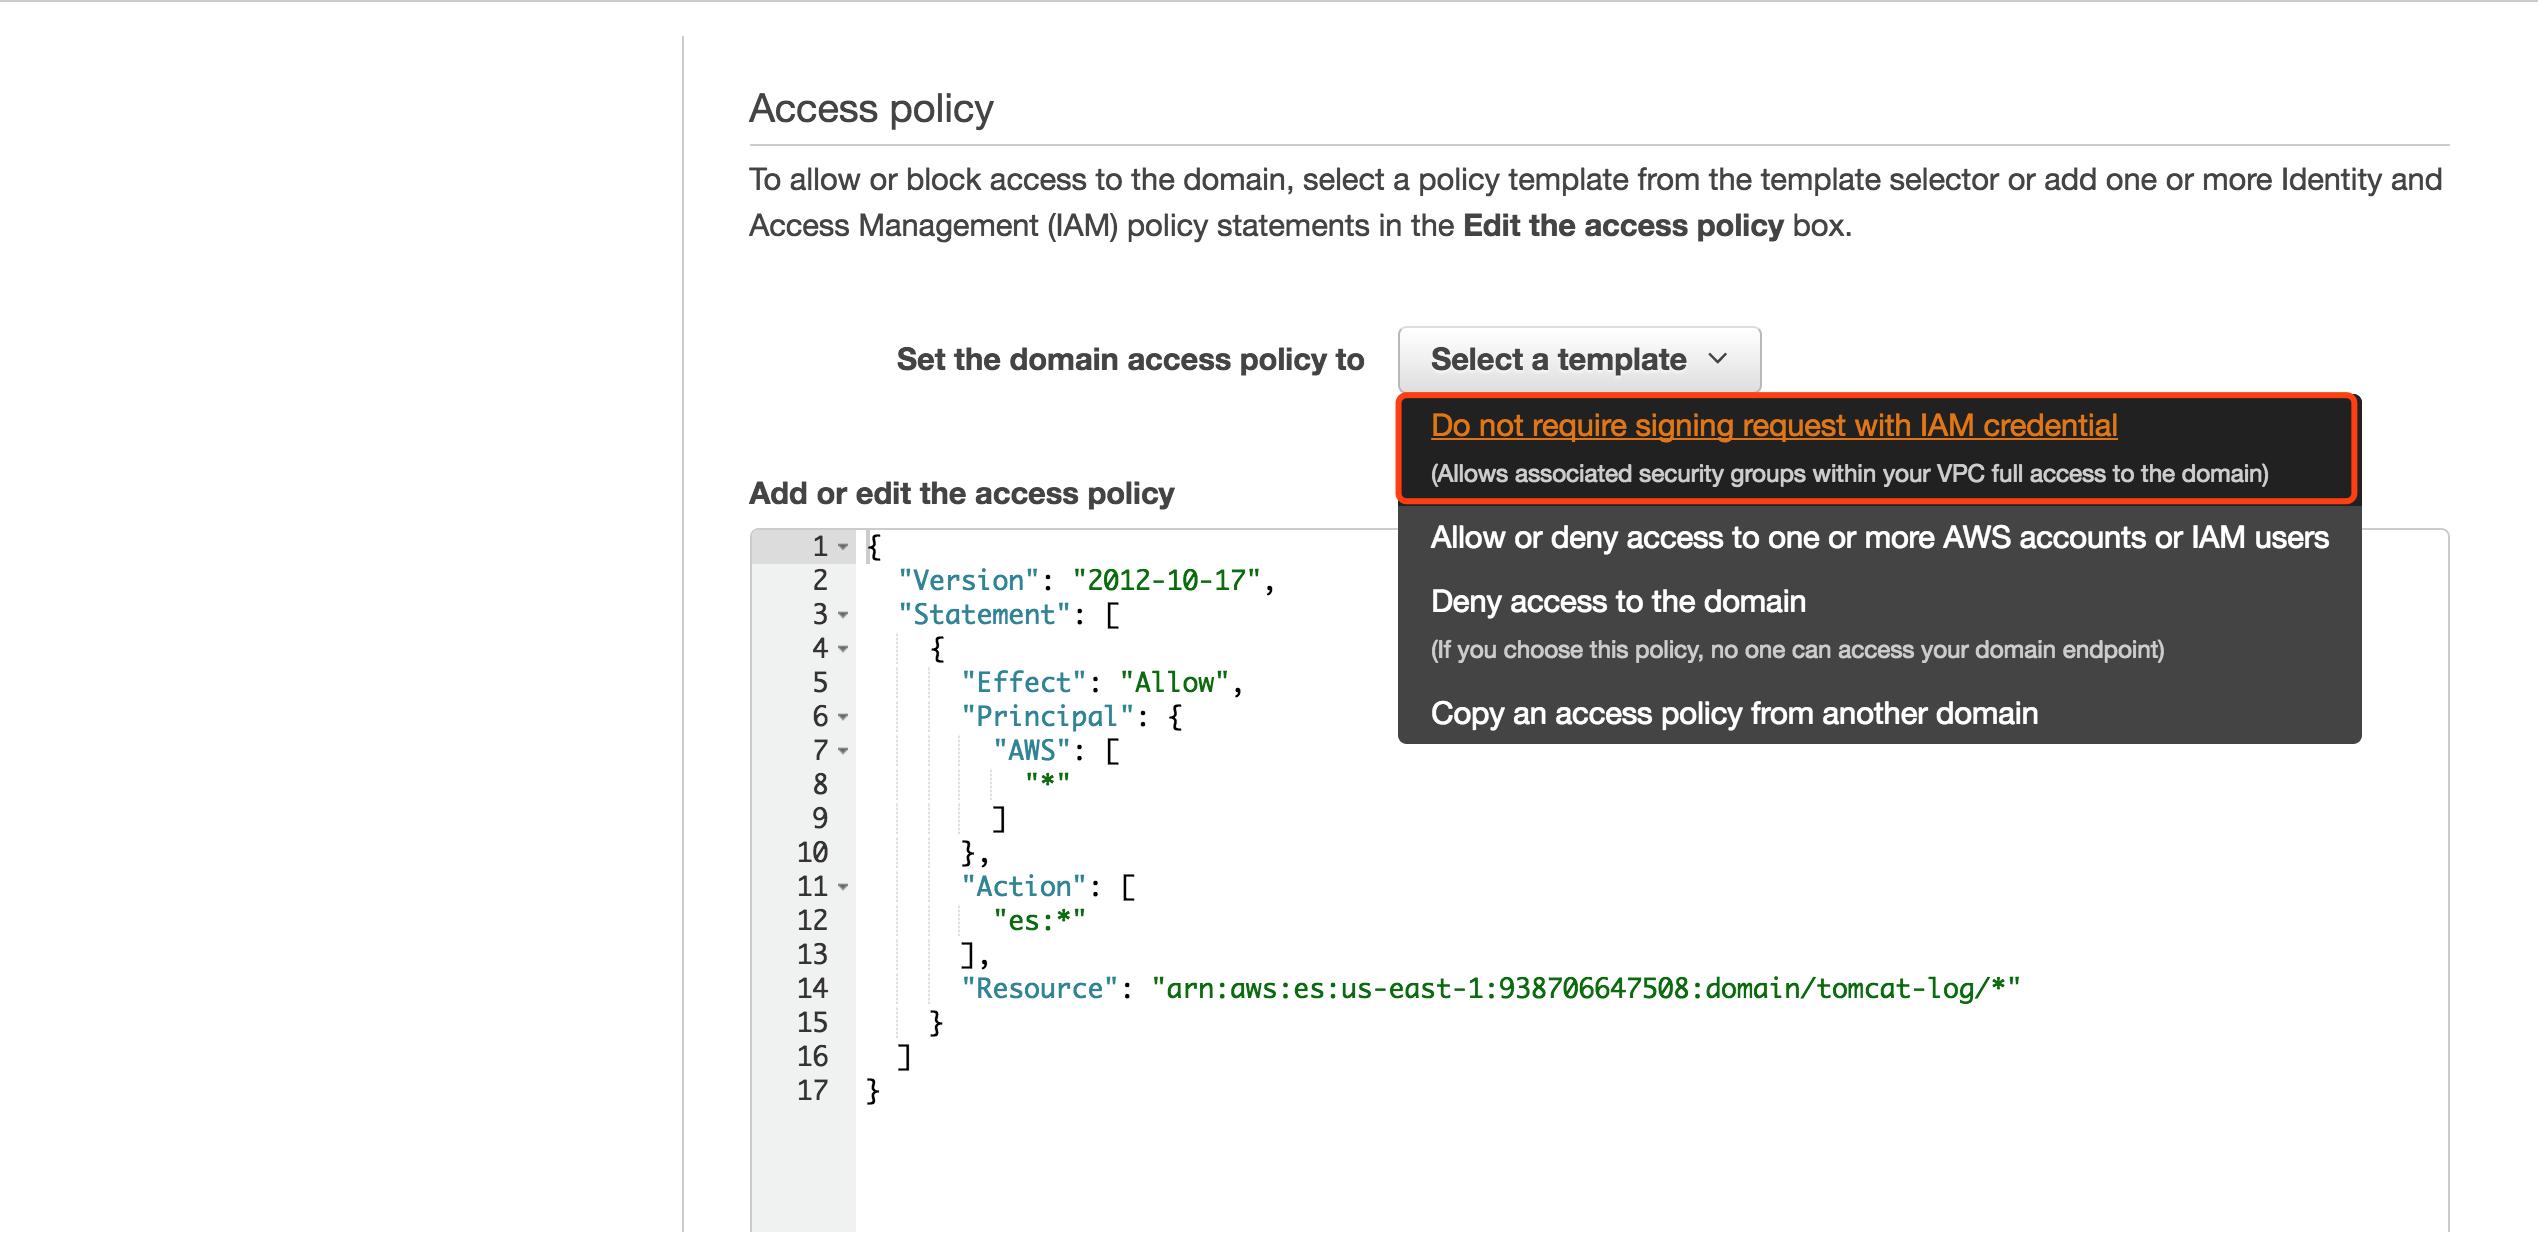Collapse the AWS array fold on line 7

click(x=843, y=751)
